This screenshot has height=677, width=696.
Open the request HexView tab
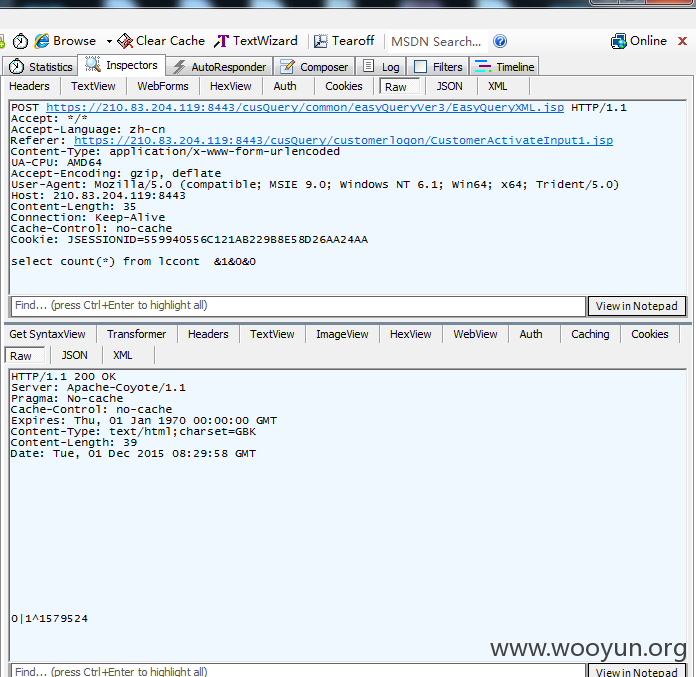tap(230, 86)
